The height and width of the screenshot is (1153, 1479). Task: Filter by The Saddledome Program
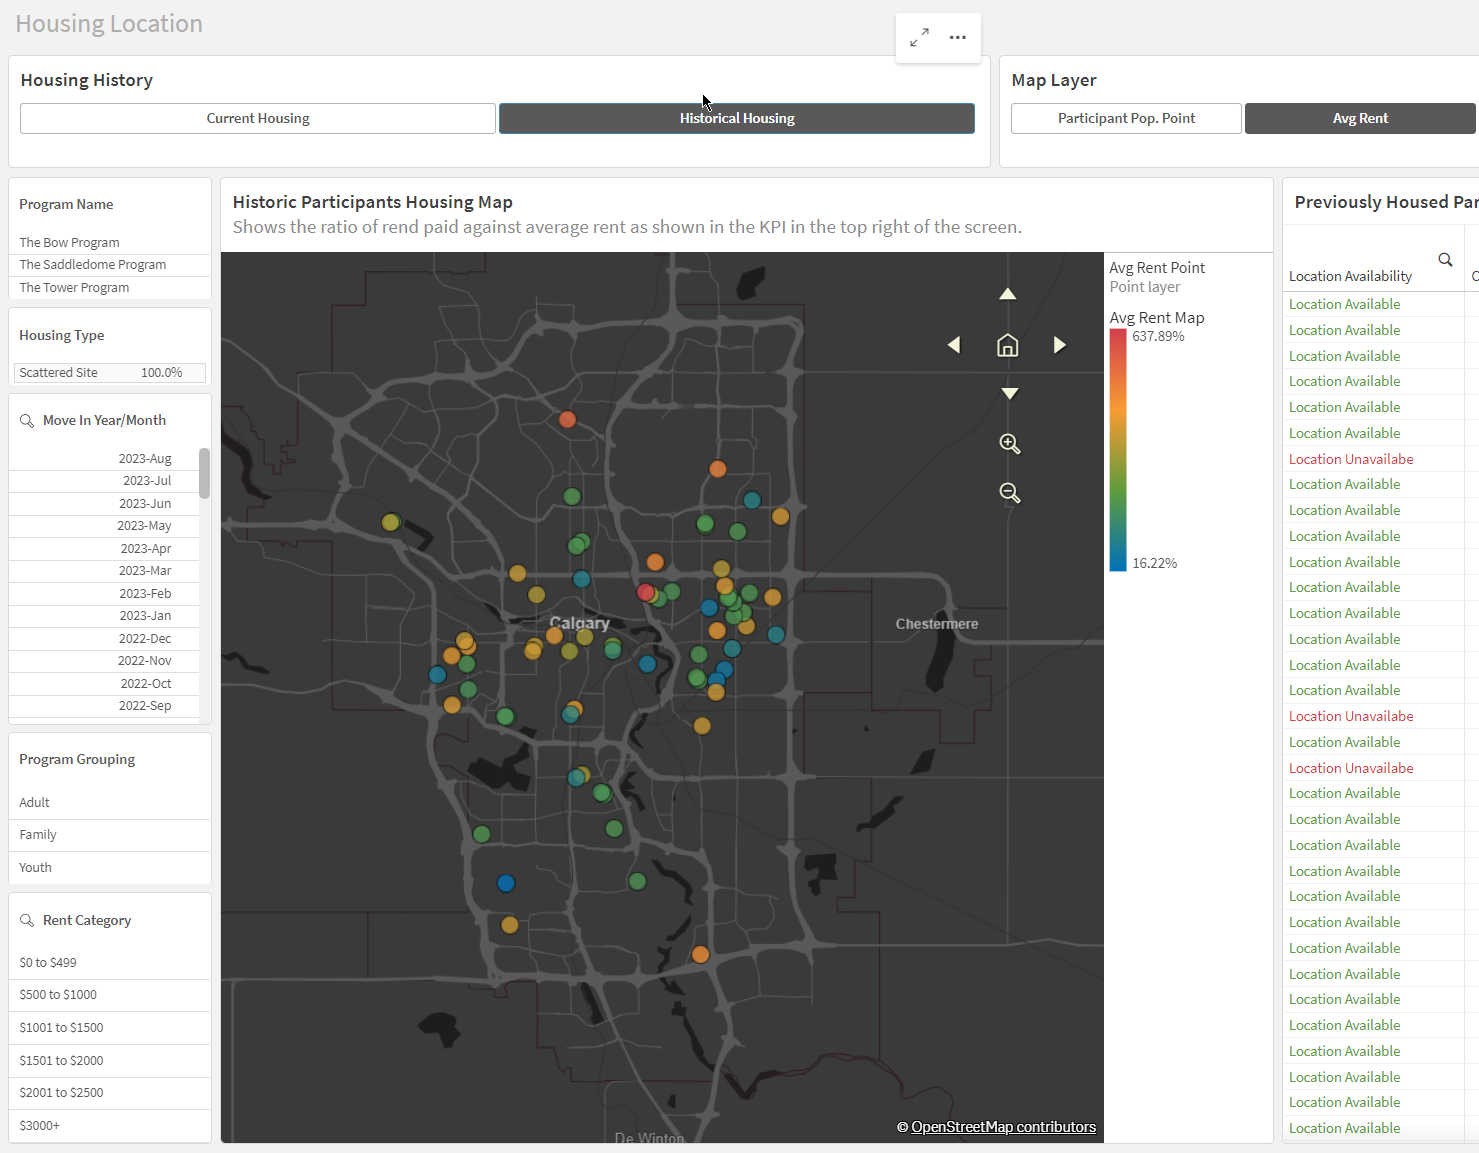[x=93, y=265]
